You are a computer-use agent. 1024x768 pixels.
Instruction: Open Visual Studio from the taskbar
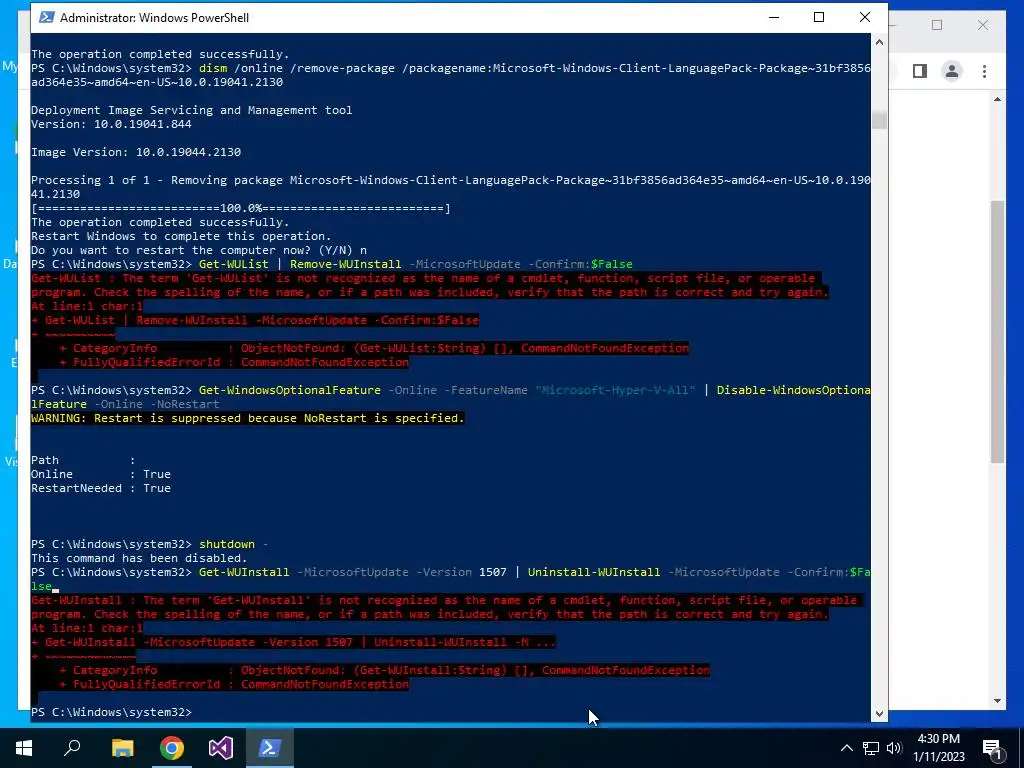[x=221, y=748]
